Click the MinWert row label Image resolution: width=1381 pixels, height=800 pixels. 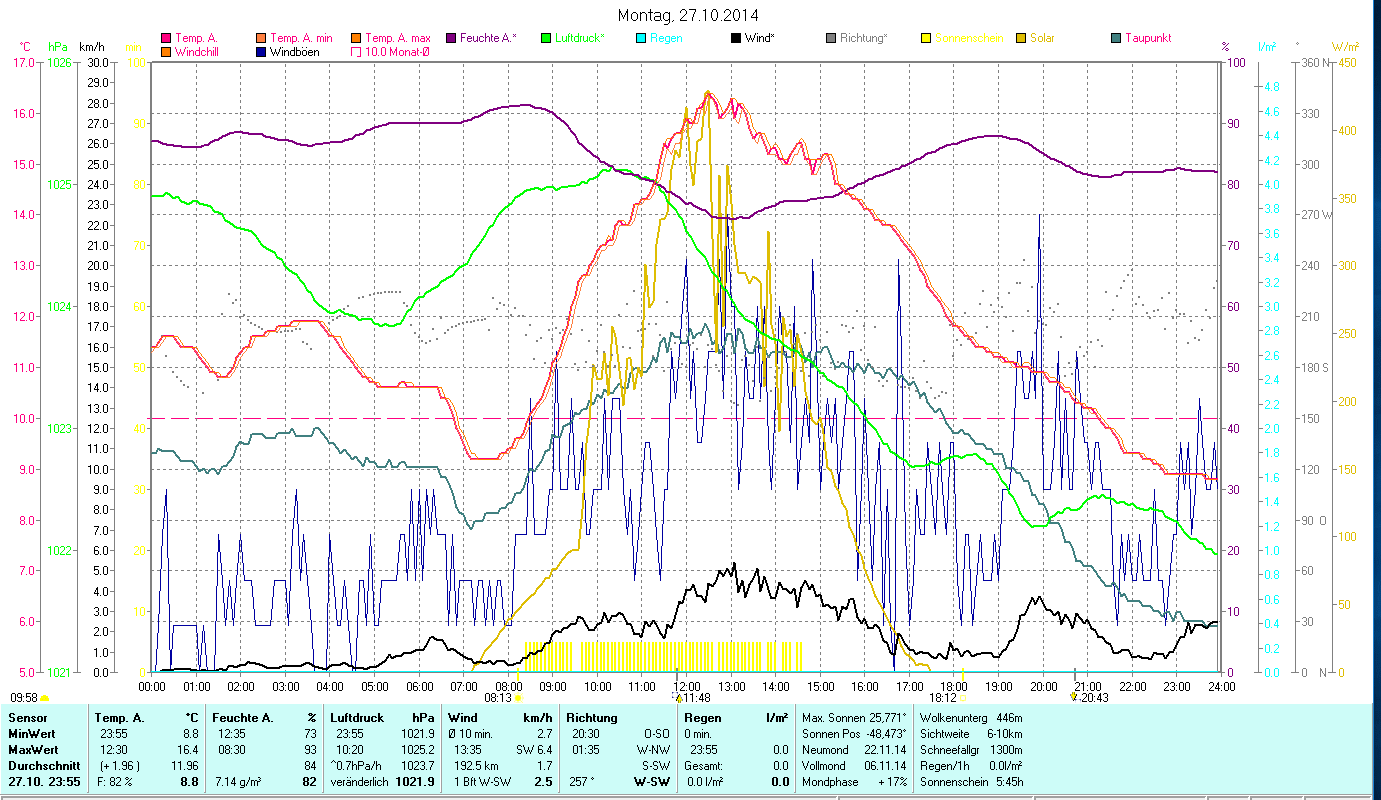[x=33, y=734]
